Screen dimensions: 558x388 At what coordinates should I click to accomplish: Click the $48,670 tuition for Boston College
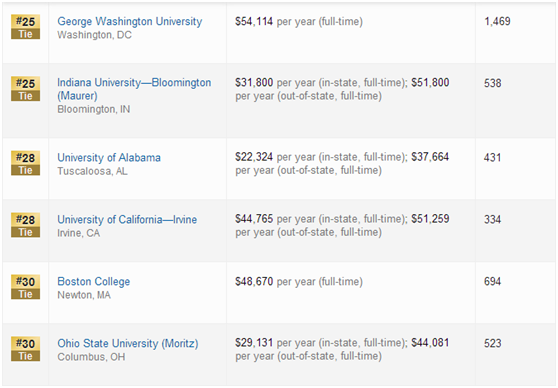[x=254, y=282]
